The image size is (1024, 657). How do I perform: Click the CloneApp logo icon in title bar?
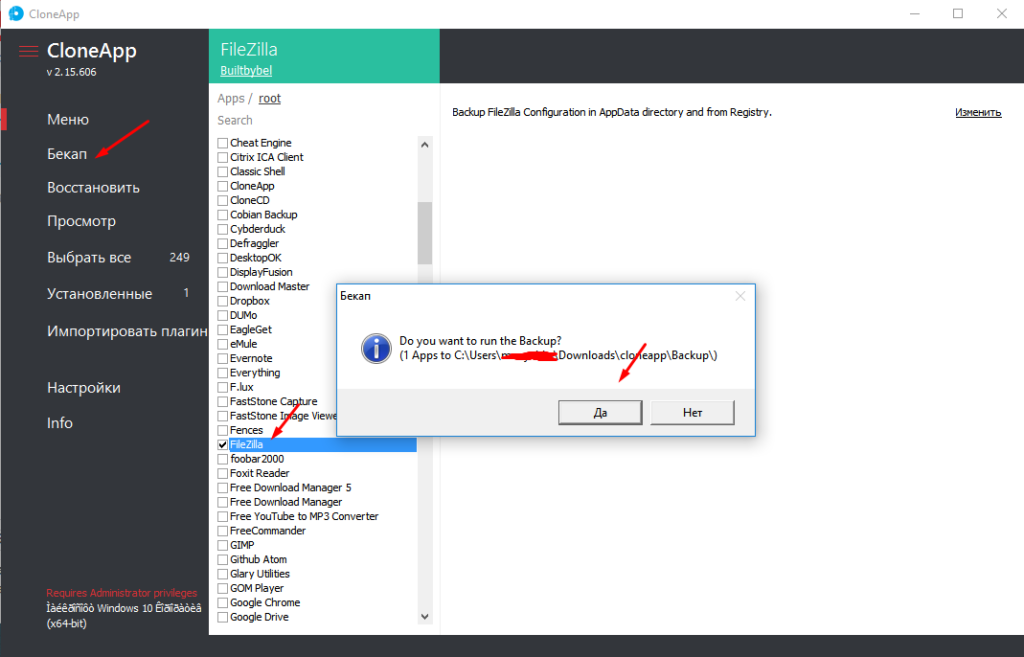point(15,14)
